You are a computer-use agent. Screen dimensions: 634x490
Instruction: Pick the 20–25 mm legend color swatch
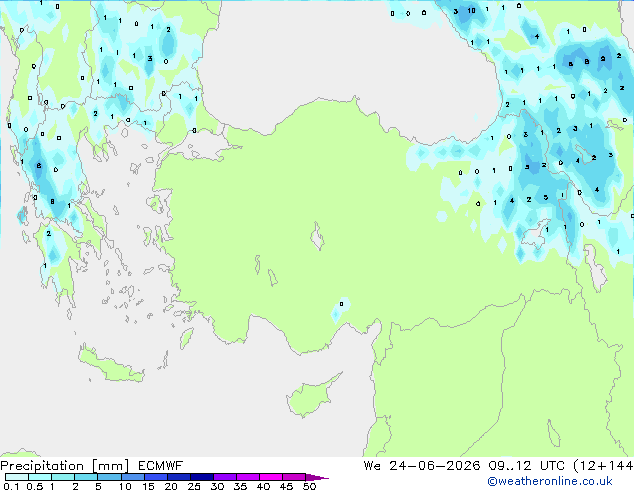click(179, 477)
